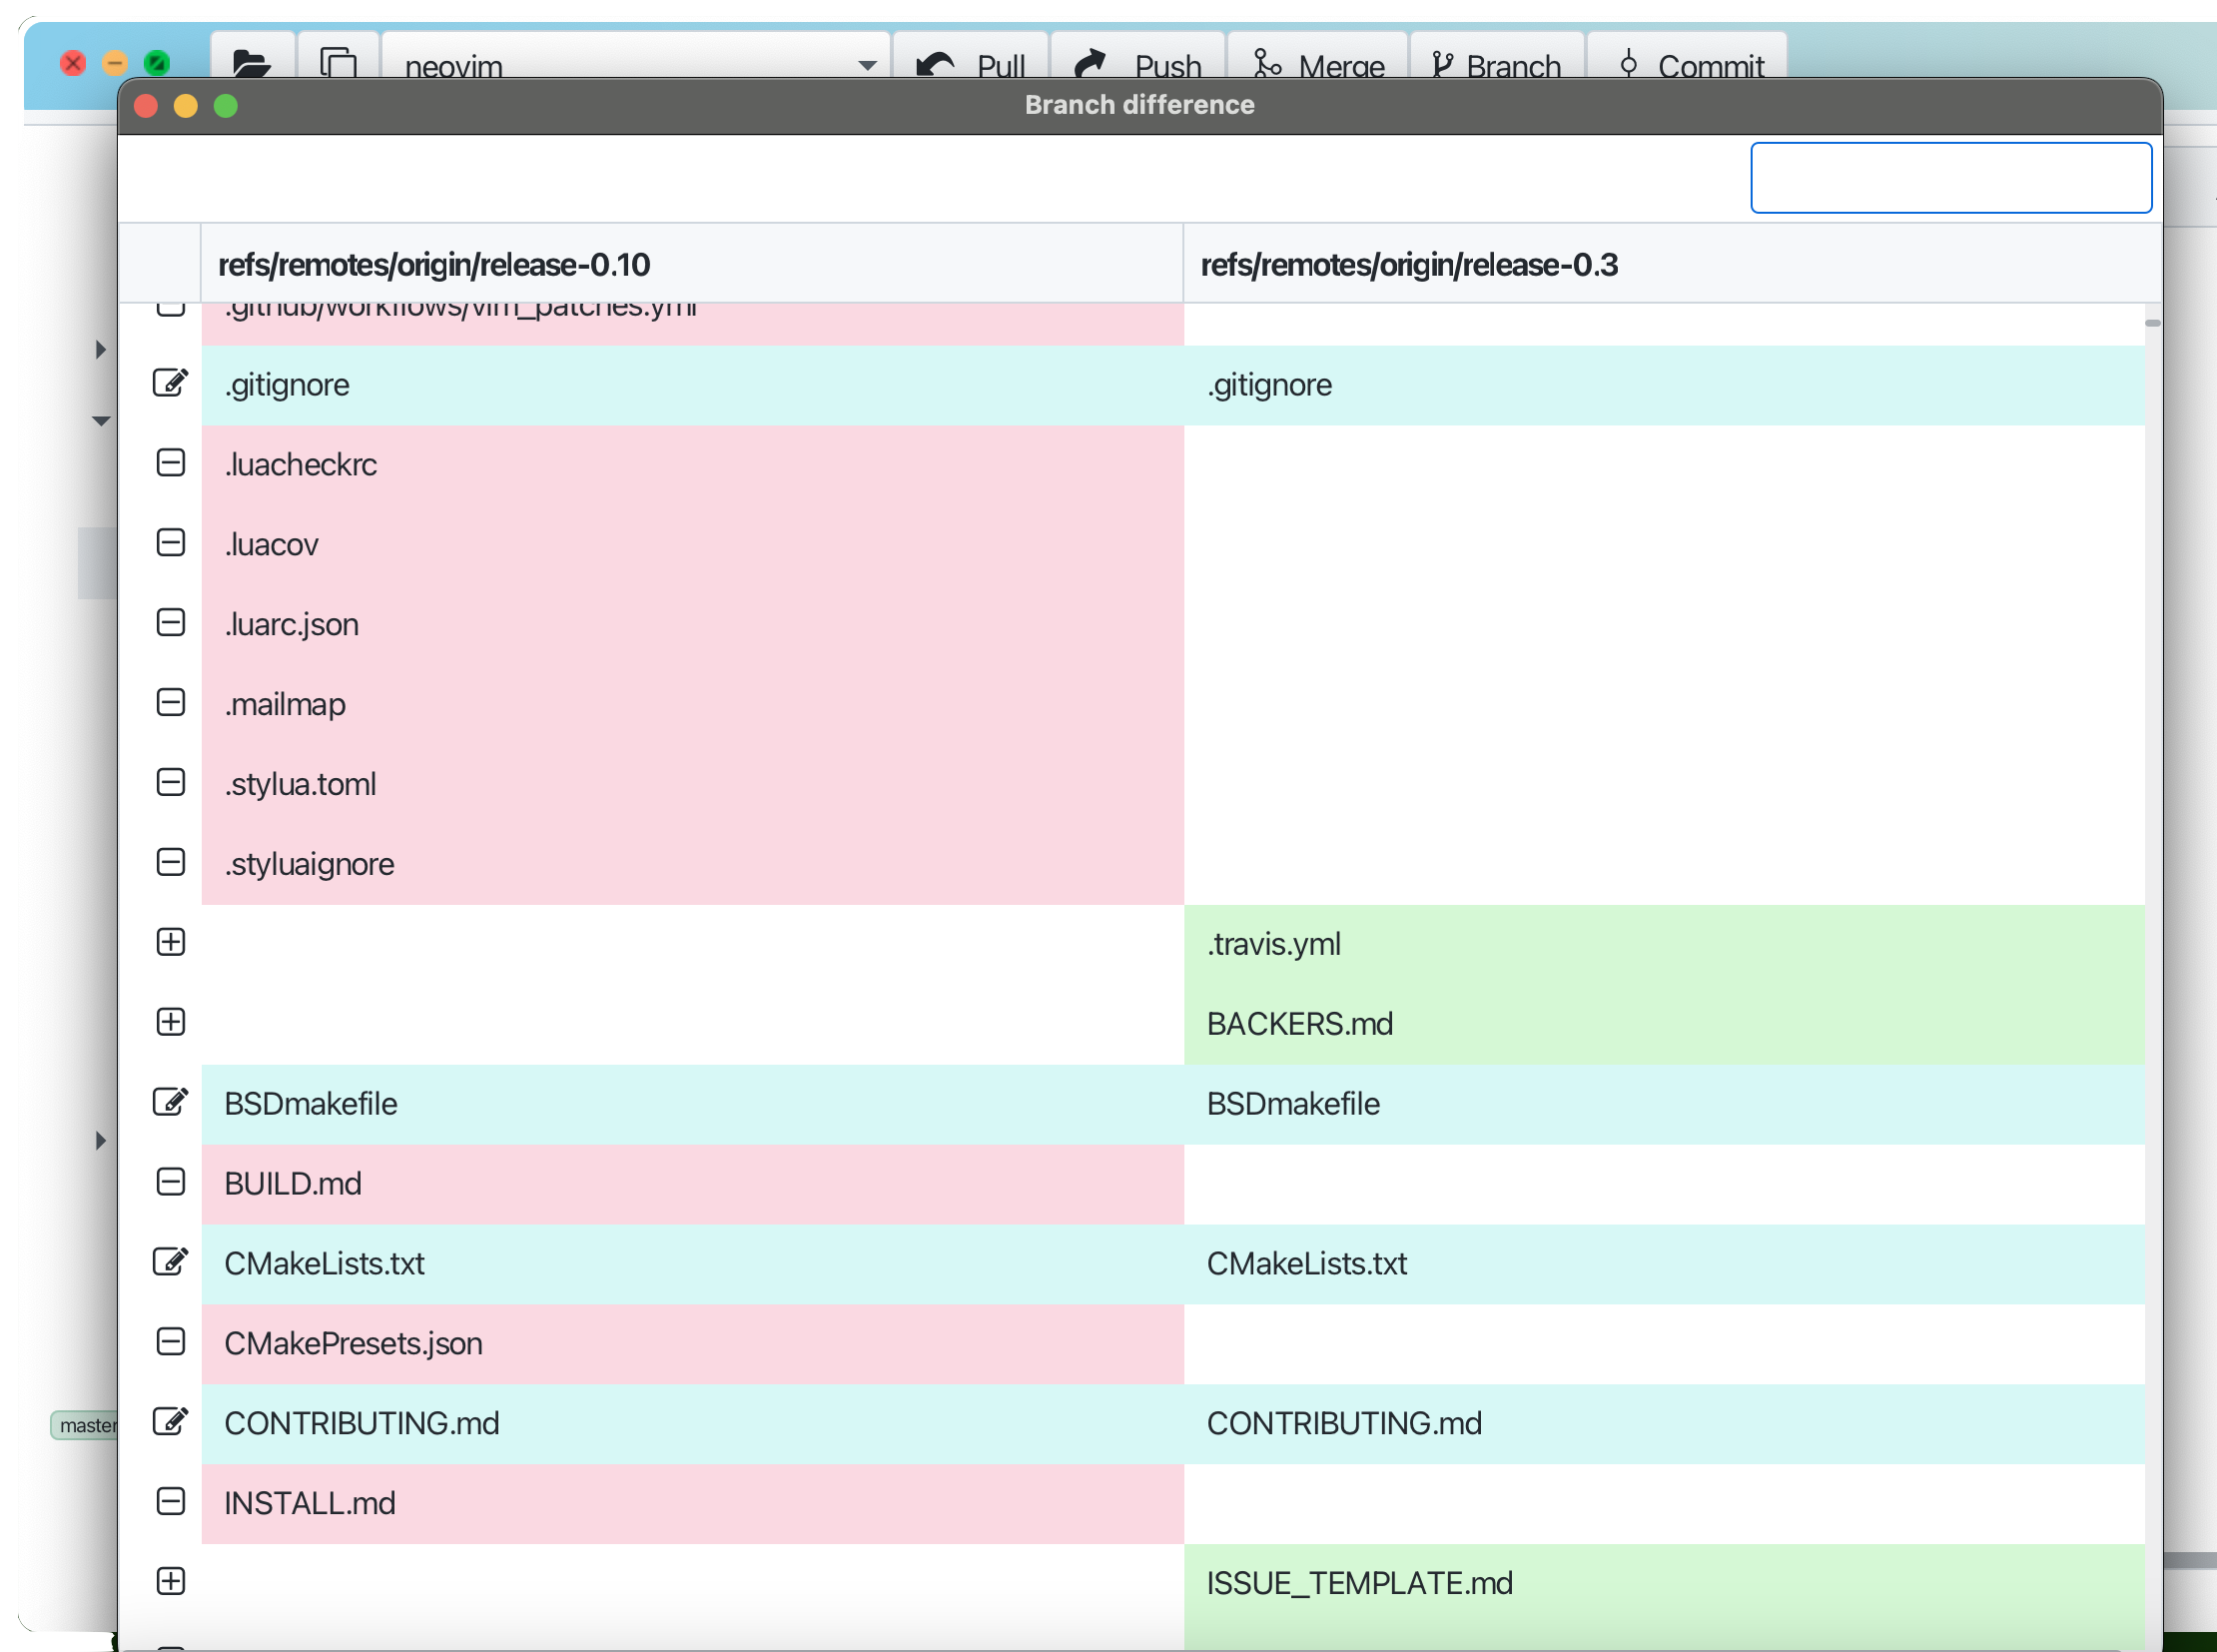
Task: Click the minus icon beside CMakePresets.json
Action: [171, 1342]
